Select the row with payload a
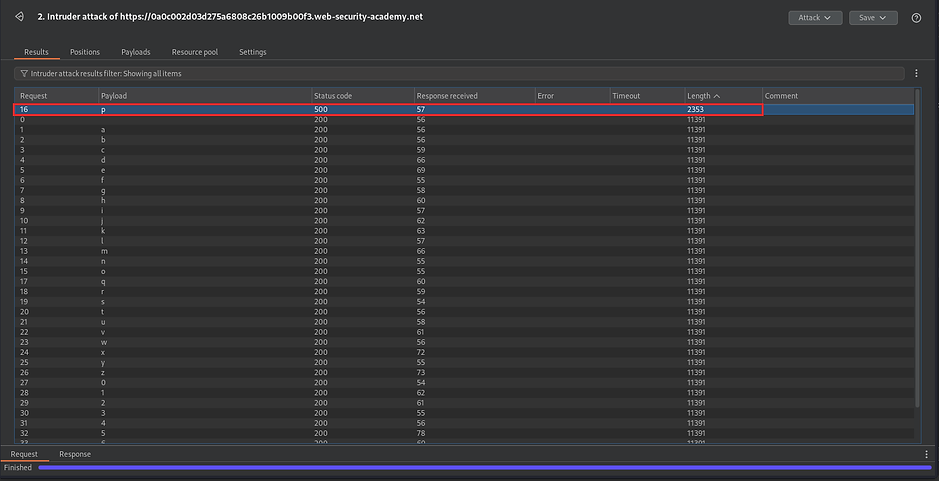939x481 pixels. click(x=465, y=129)
